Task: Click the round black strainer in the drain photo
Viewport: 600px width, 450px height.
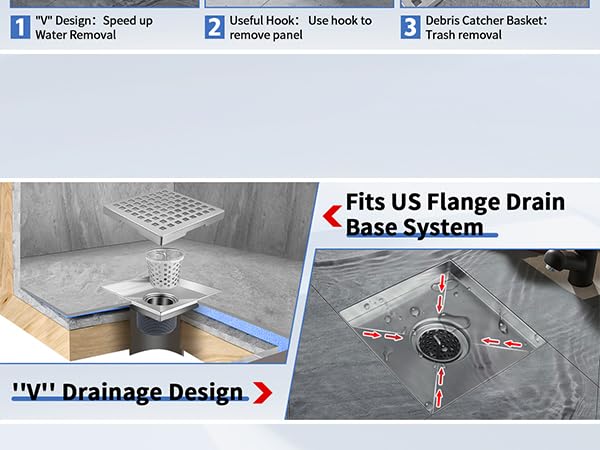Action: pyautogui.click(x=439, y=344)
